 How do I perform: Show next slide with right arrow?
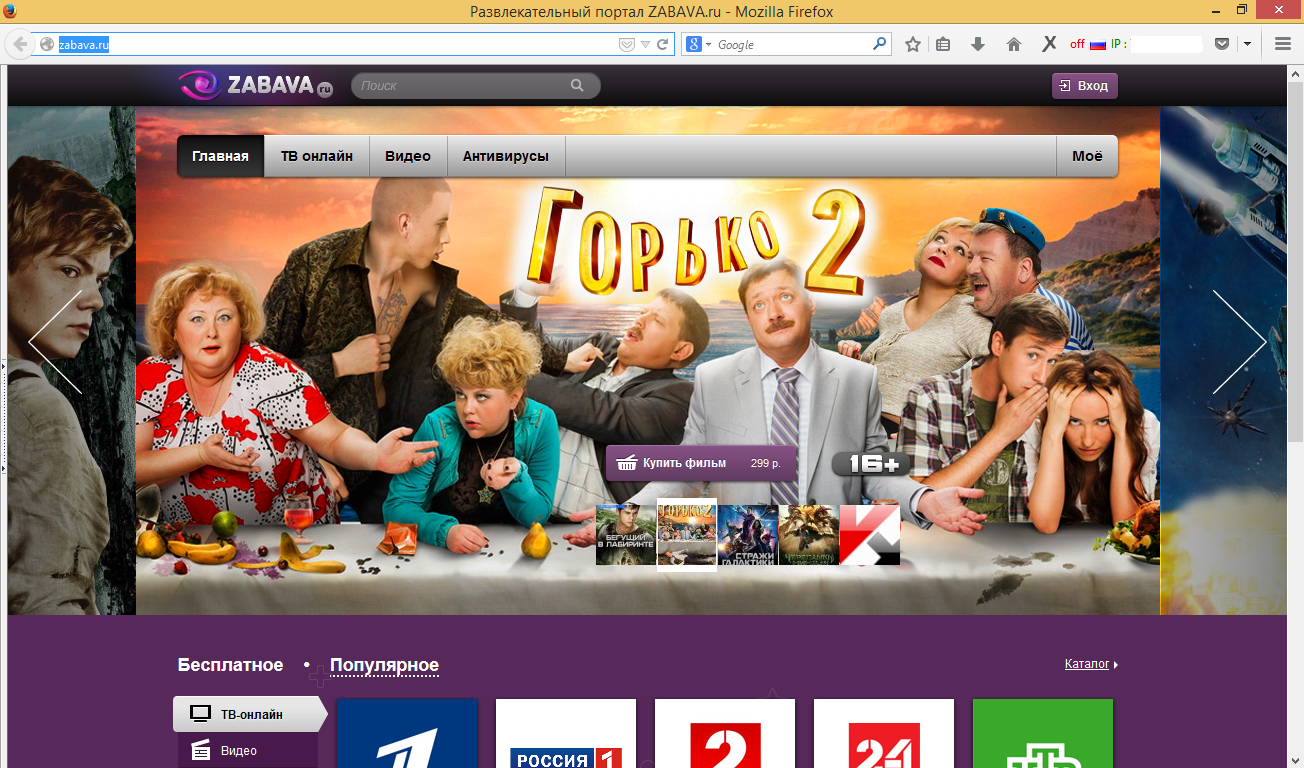coord(1240,342)
